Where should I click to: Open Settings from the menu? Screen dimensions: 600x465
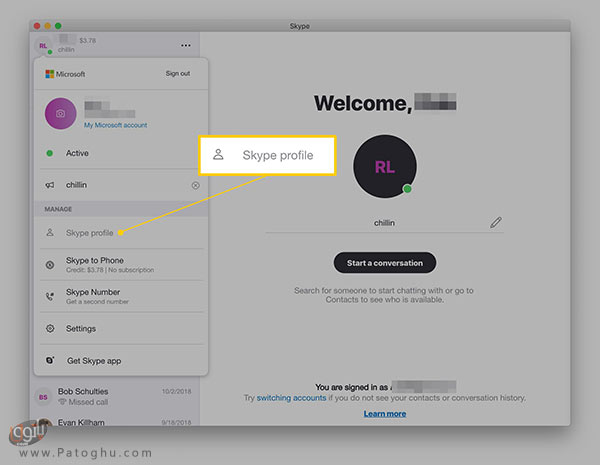(x=121, y=328)
